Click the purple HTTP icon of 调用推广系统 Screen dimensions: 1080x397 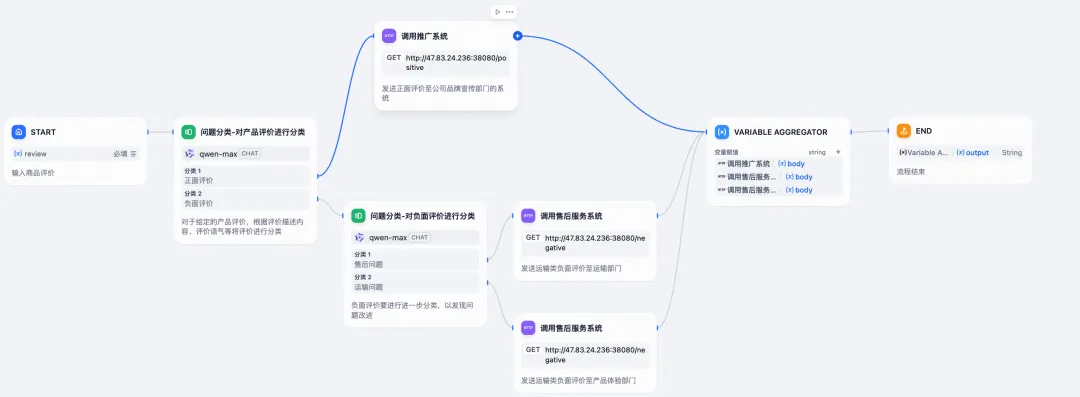pyautogui.click(x=390, y=36)
